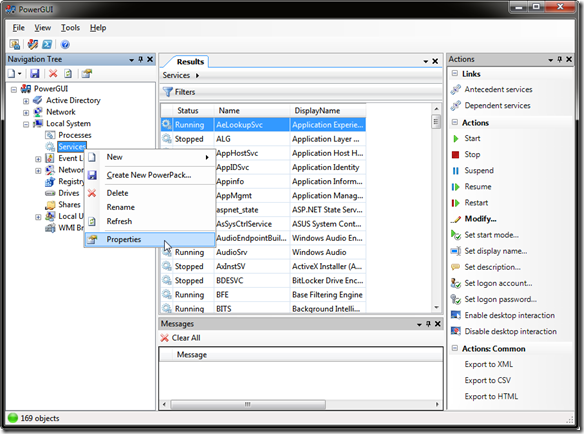Screen dimensions: 584x434
Task: Click the save icon in Navigation Tree toolbar
Action: coord(35,74)
